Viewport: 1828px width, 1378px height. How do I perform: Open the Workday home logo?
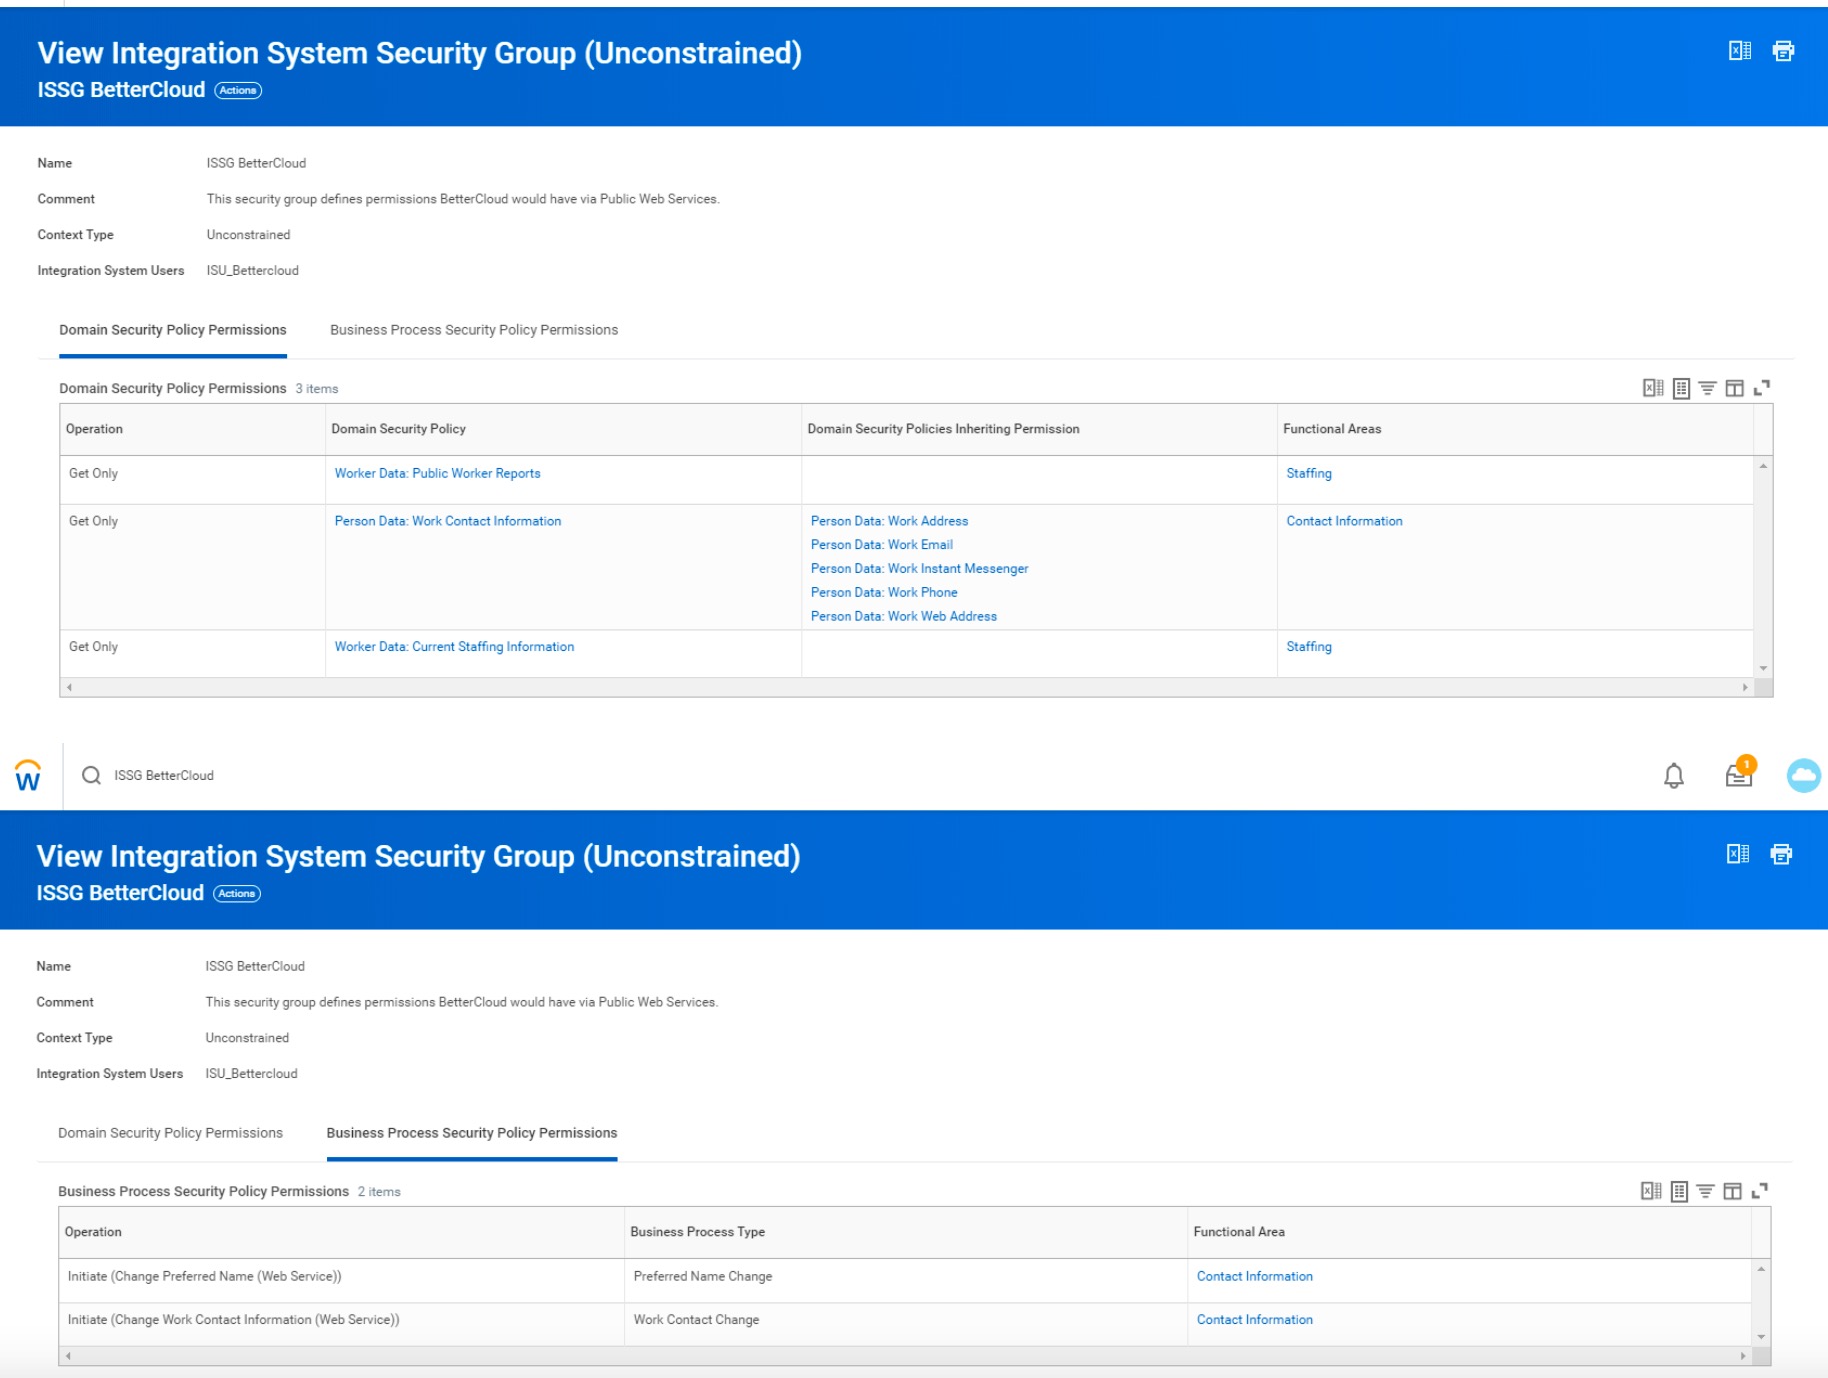pyautogui.click(x=27, y=775)
